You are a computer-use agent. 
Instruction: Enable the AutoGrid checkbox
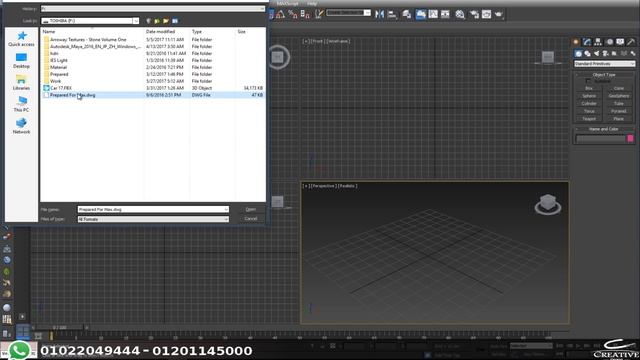(588, 81)
